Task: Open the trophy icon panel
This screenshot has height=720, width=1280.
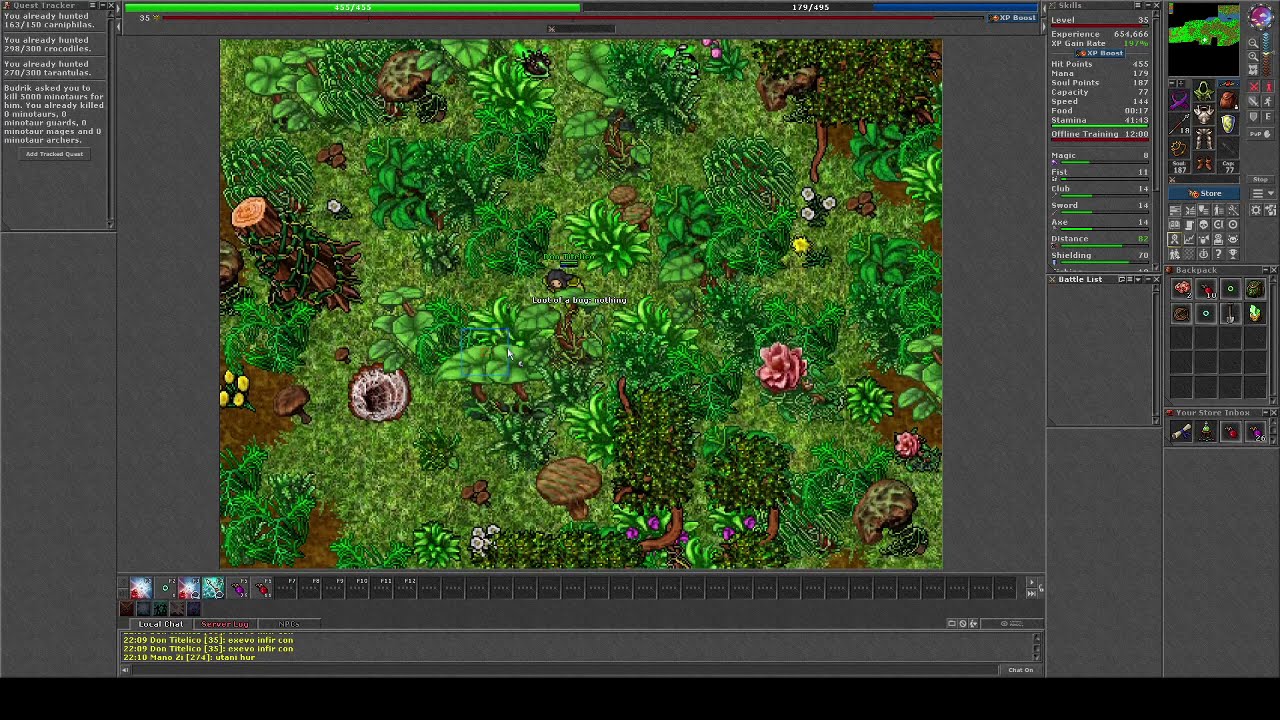Action: (1233, 254)
